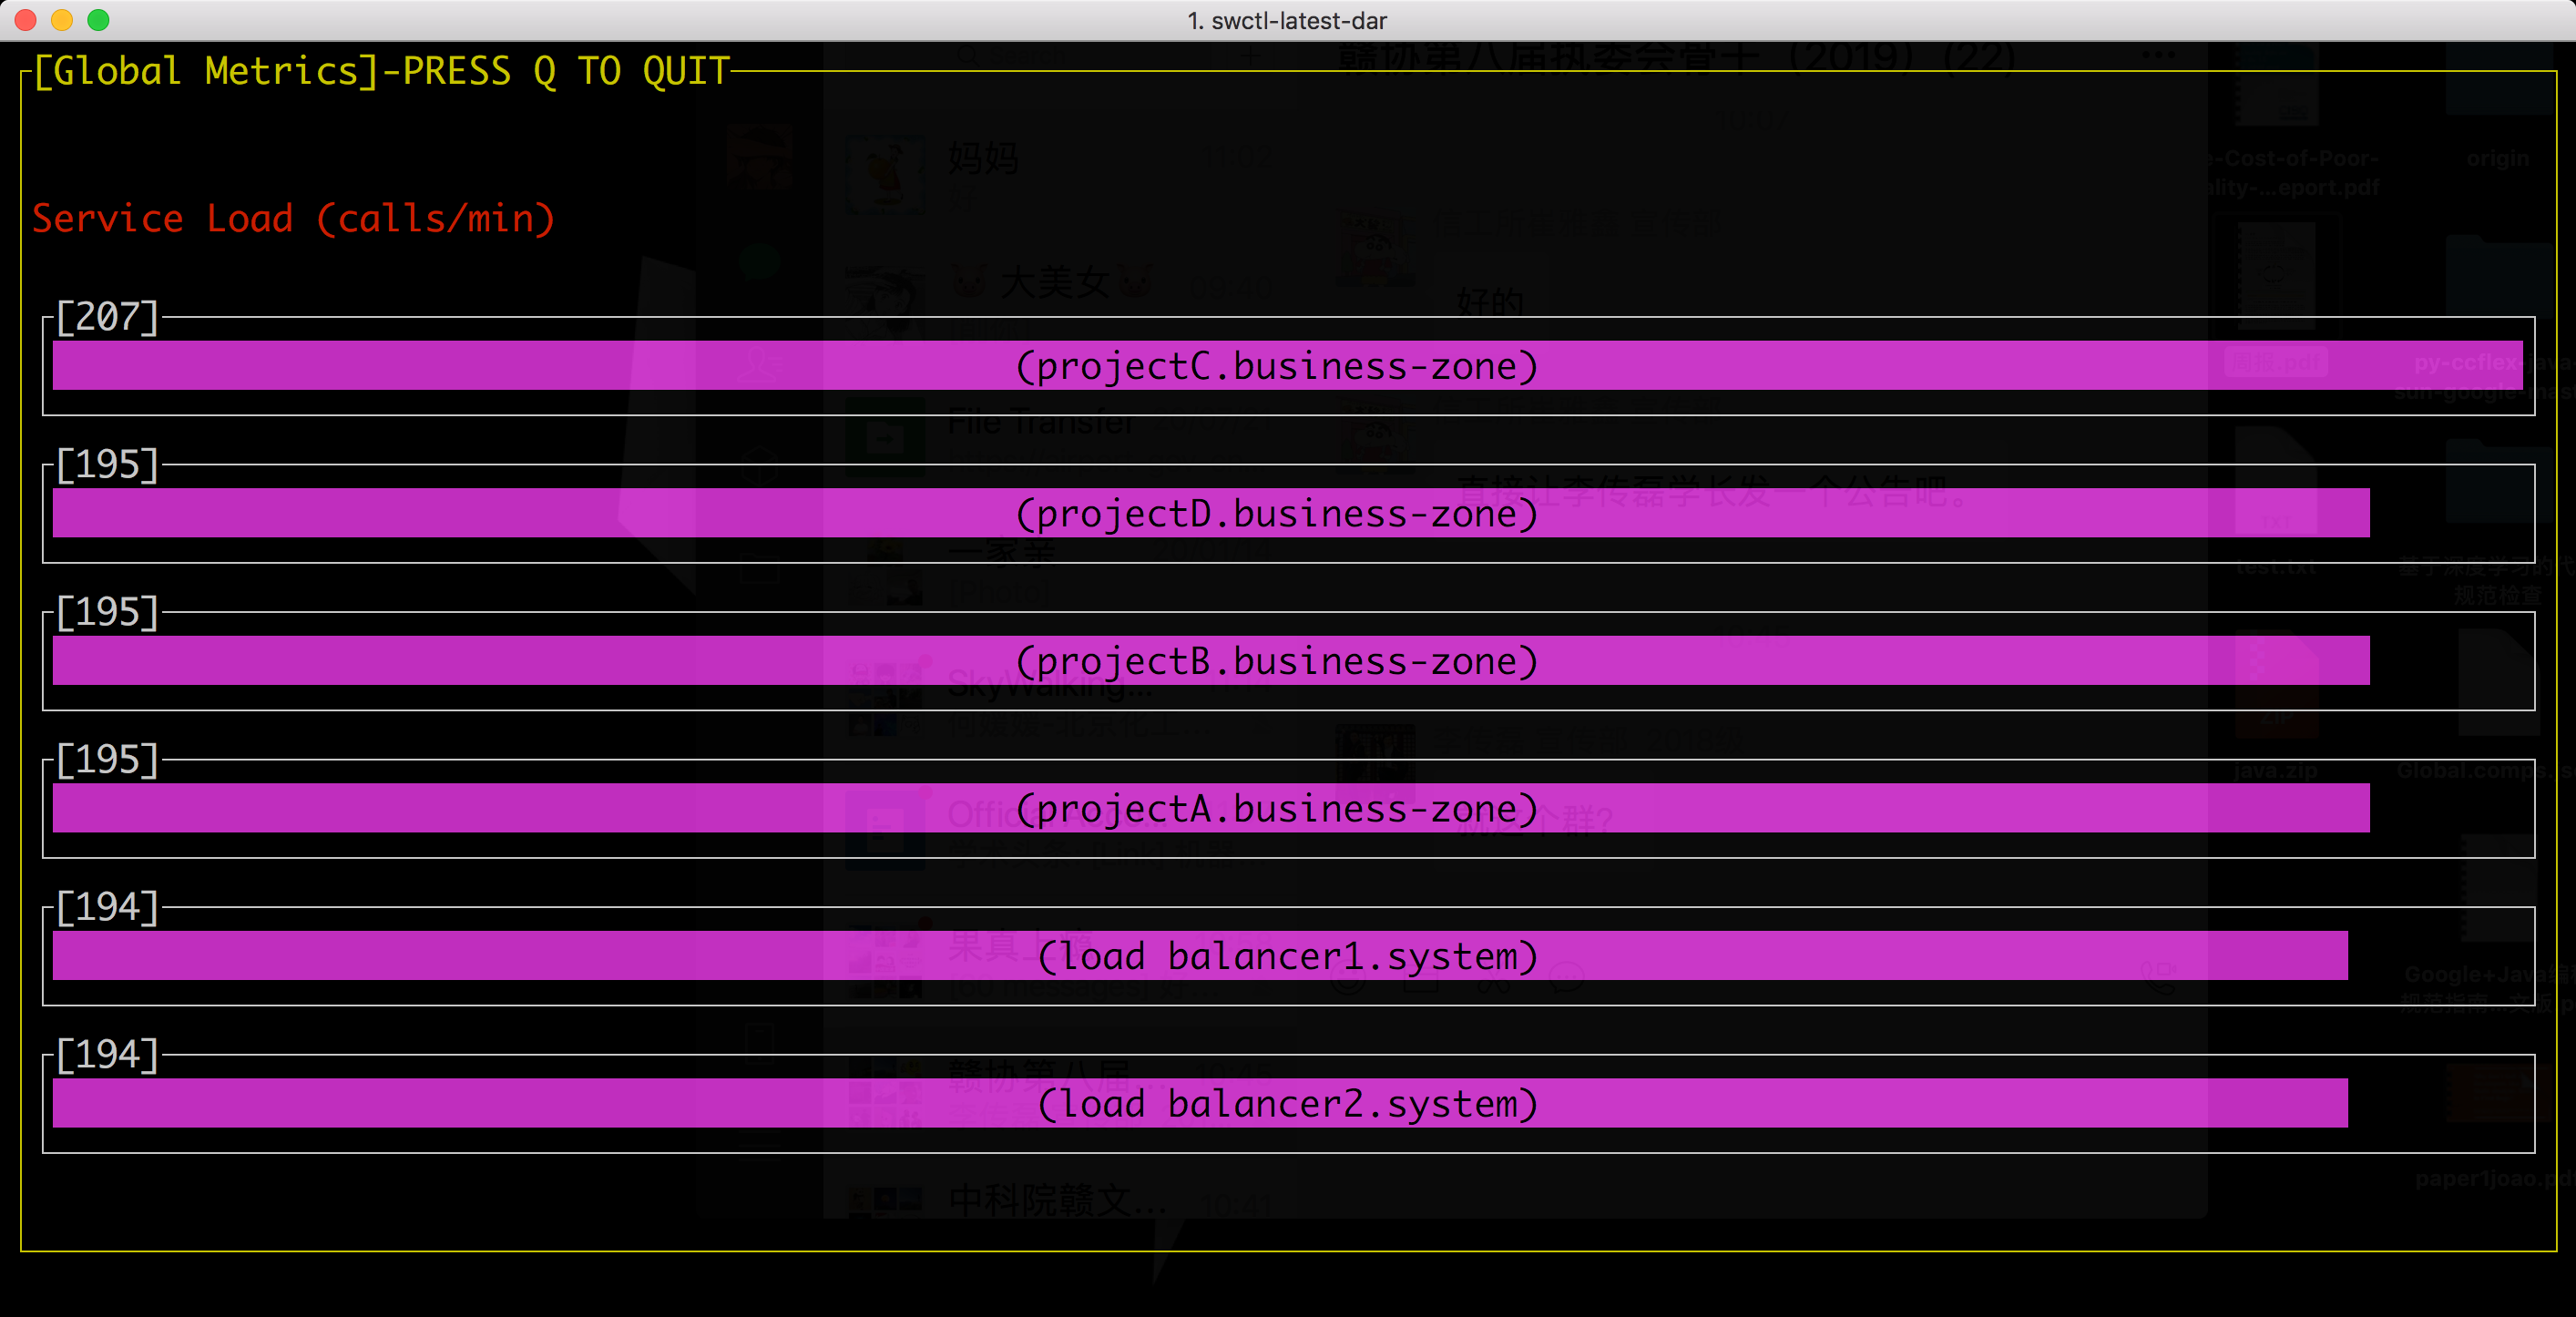The width and height of the screenshot is (2576, 1317).
Task: Click the projectC.business-zone bar label
Action: [x=1276, y=366]
